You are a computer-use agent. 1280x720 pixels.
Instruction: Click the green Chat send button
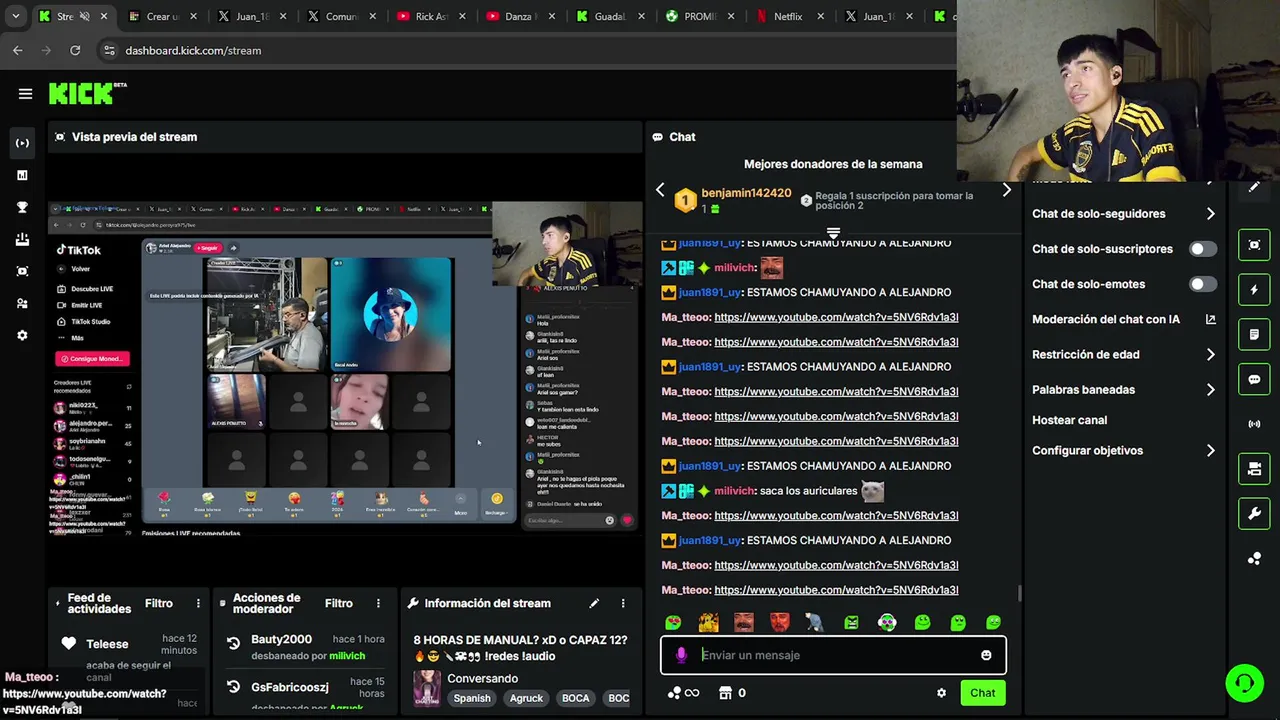(x=982, y=693)
